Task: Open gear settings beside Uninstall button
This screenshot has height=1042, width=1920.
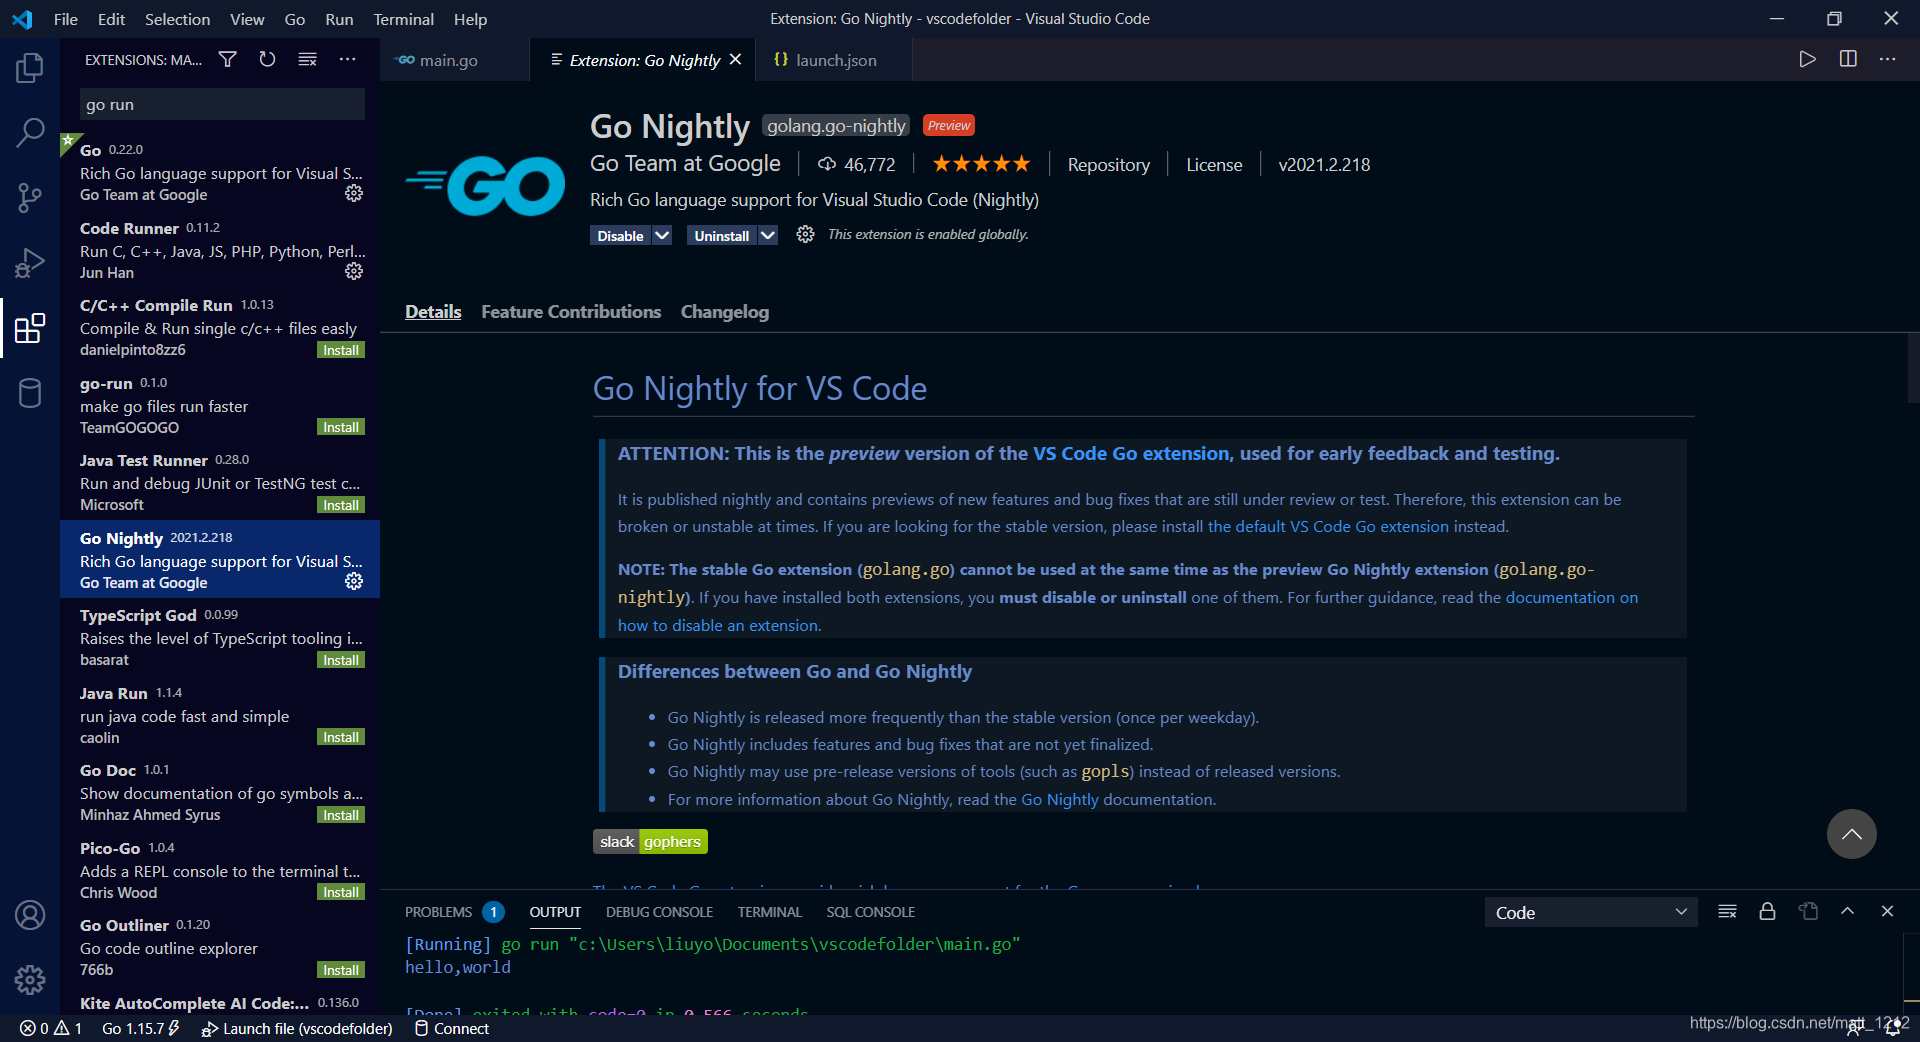Action: [x=805, y=234]
